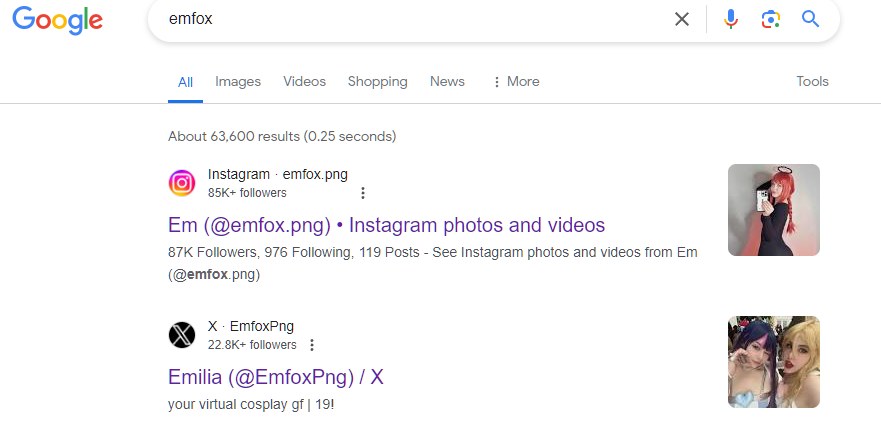Screen dimensions: 881x442
Task: Open the Tools search options
Action: (x=812, y=82)
